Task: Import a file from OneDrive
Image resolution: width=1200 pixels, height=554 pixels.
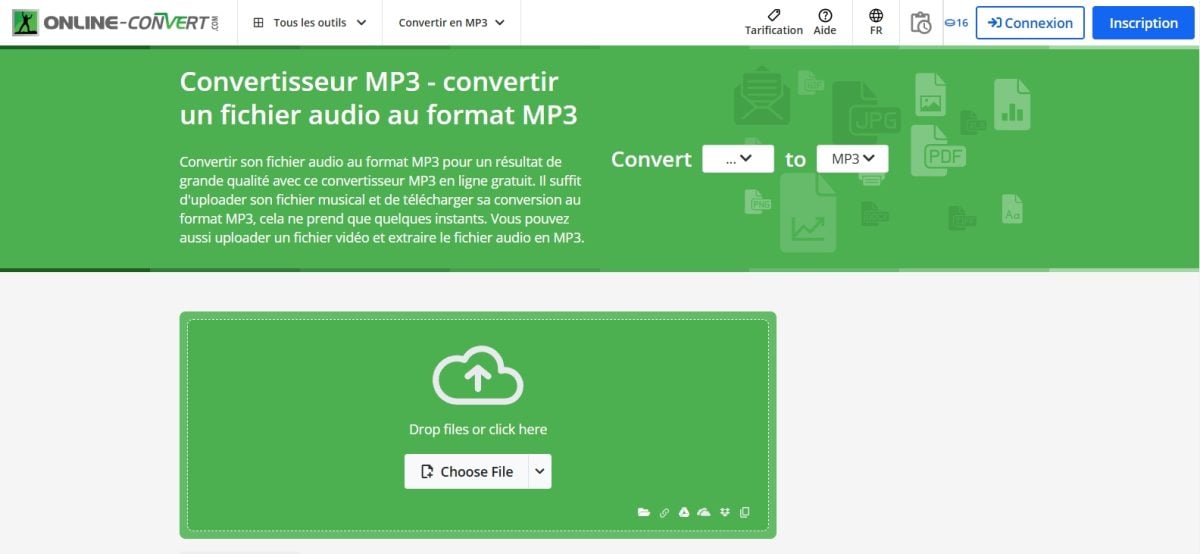Action: point(704,512)
